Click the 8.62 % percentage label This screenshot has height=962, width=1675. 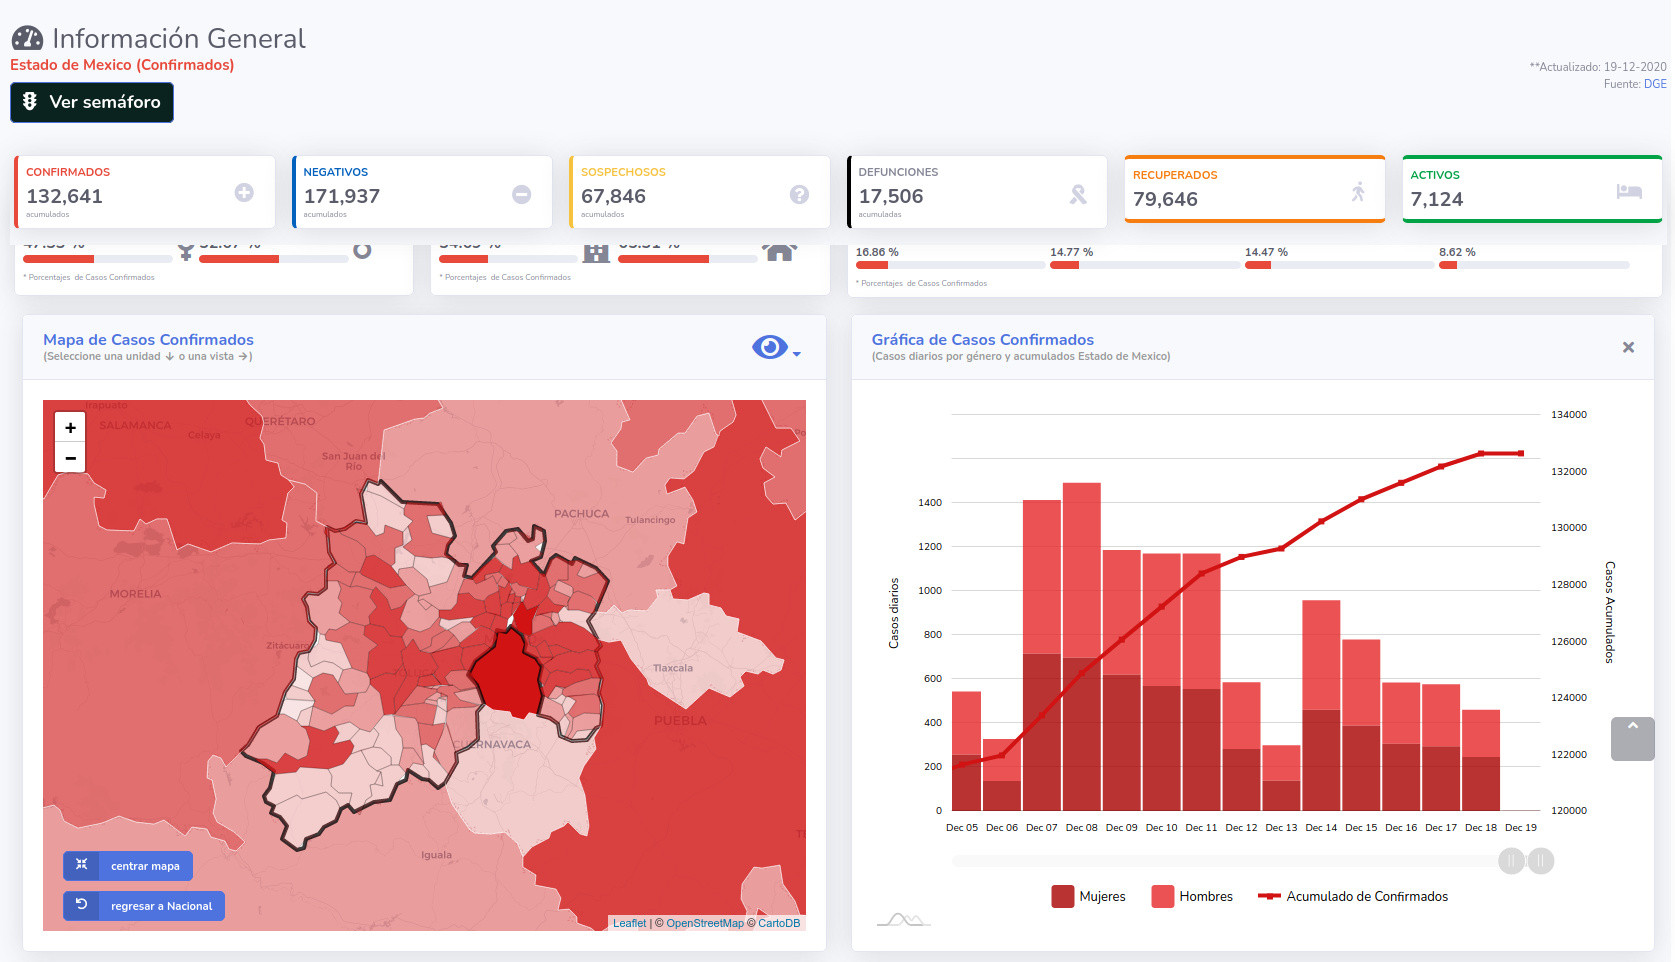[x=1457, y=252]
